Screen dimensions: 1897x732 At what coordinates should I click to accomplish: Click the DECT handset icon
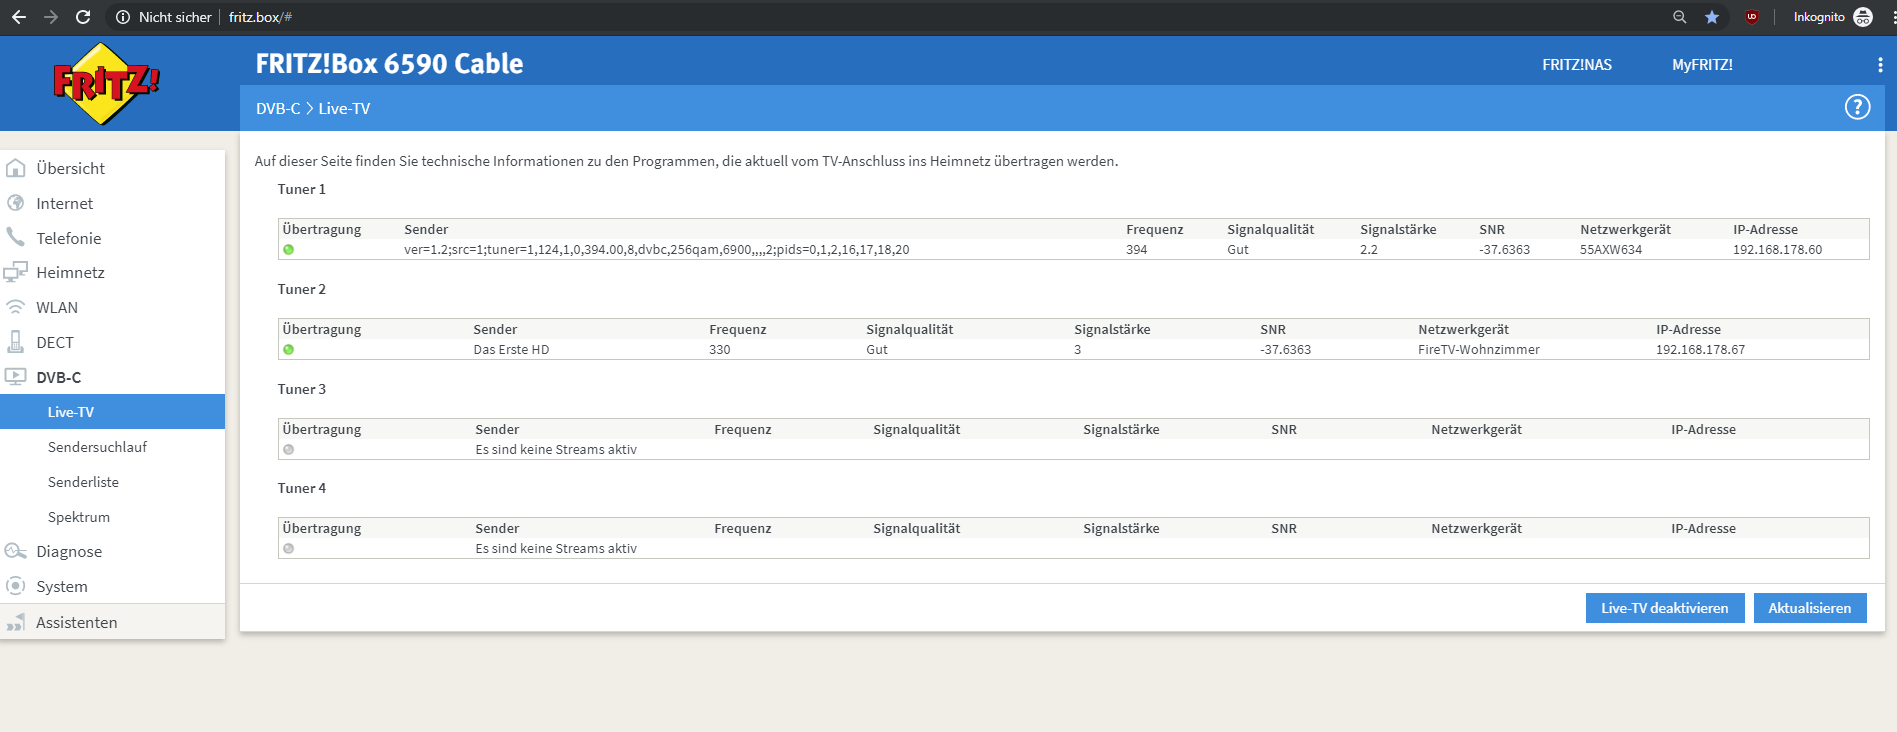pyautogui.click(x=16, y=342)
